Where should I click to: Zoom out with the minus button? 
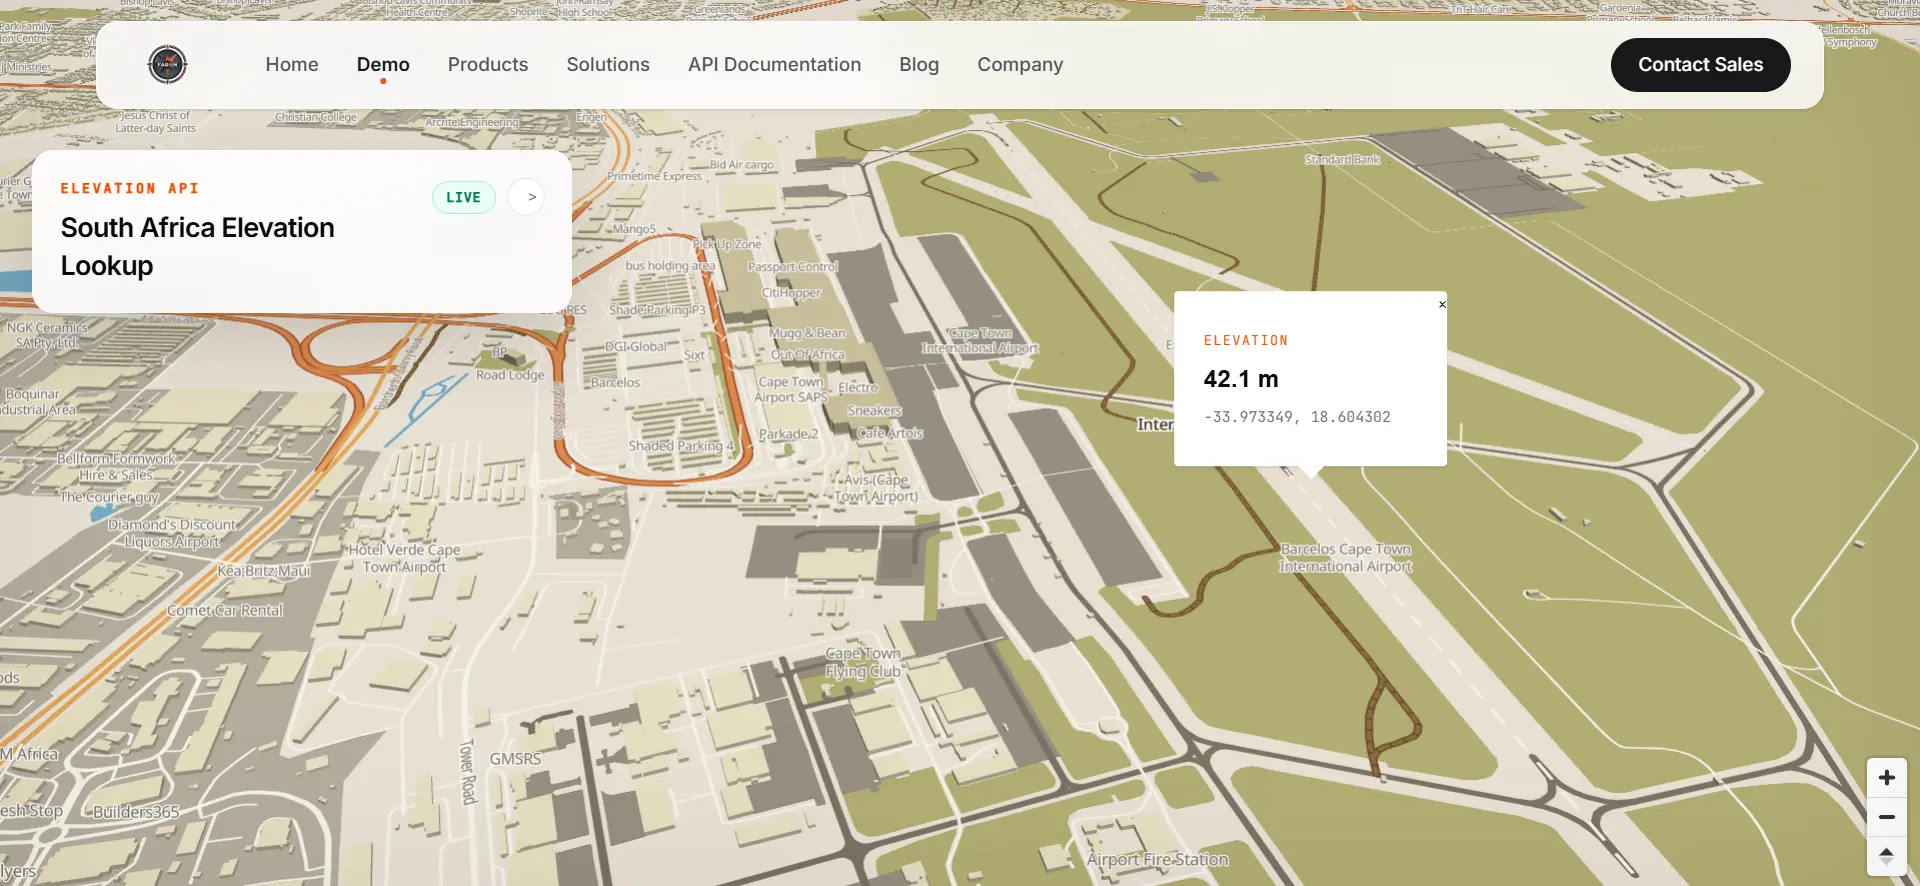1886,817
